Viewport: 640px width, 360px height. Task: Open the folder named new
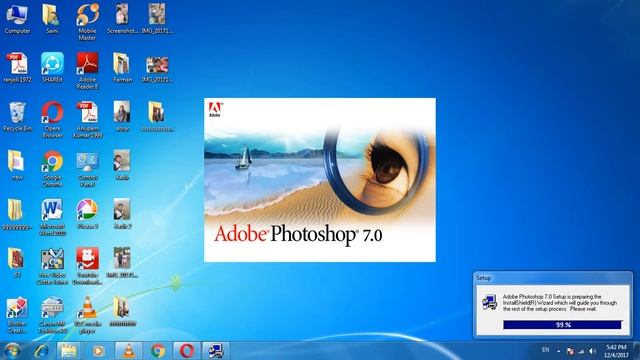coord(16,165)
